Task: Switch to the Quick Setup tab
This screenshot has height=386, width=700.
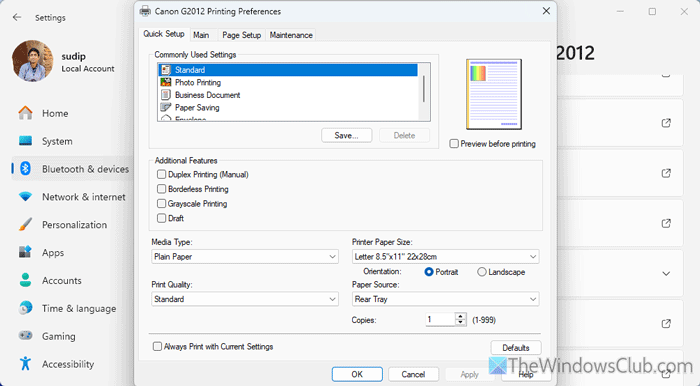Action: point(164,34)
